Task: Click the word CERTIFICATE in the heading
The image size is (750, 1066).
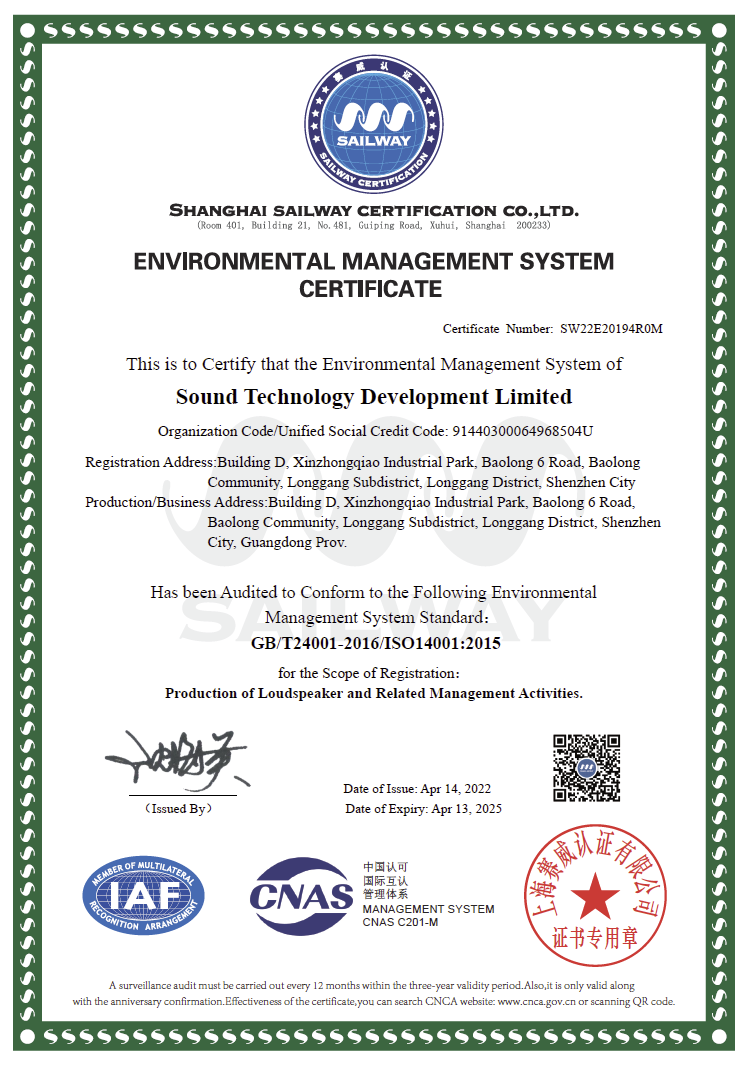Action: [371, 290]
